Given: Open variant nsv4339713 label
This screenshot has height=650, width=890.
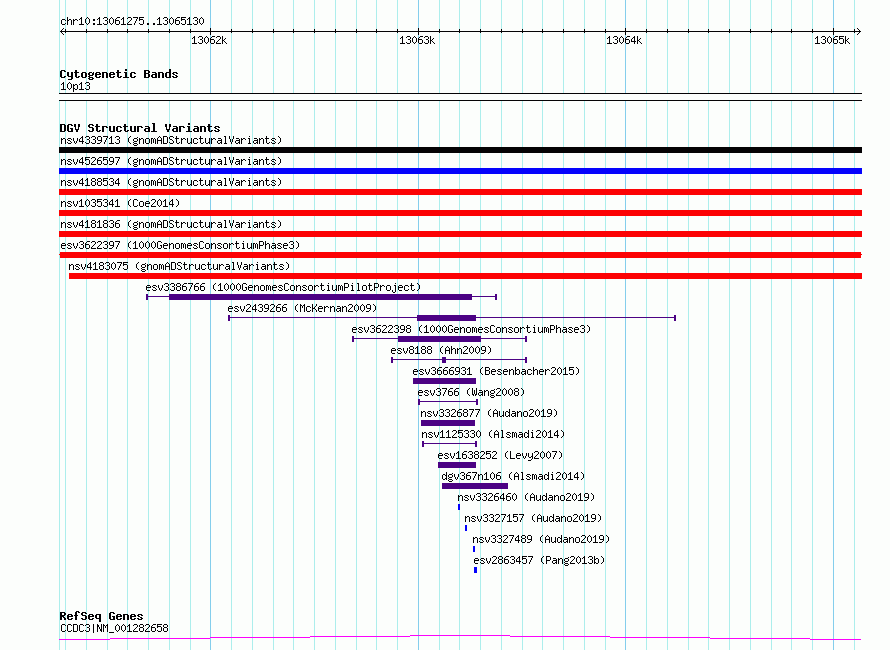Looking at the screenshot, I should point(171,140).
